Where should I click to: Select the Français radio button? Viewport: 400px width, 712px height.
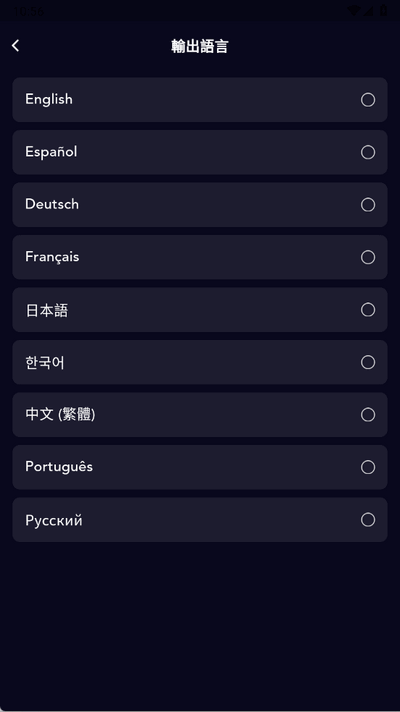368,257
